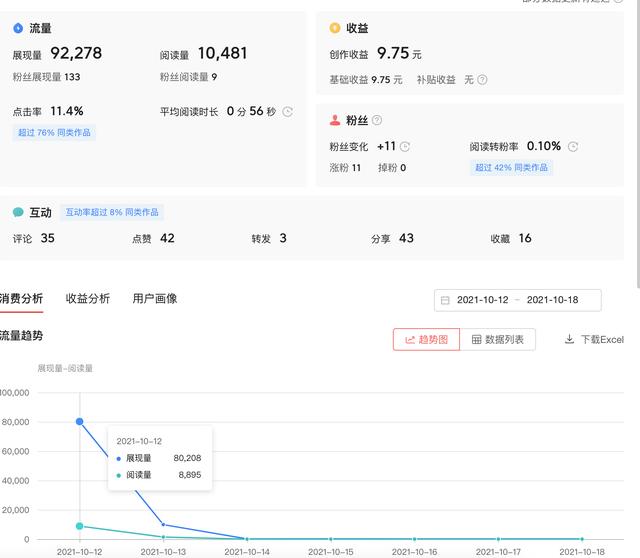Select the 数据列表 view button
640x558 pixels.
coord(498,339)
